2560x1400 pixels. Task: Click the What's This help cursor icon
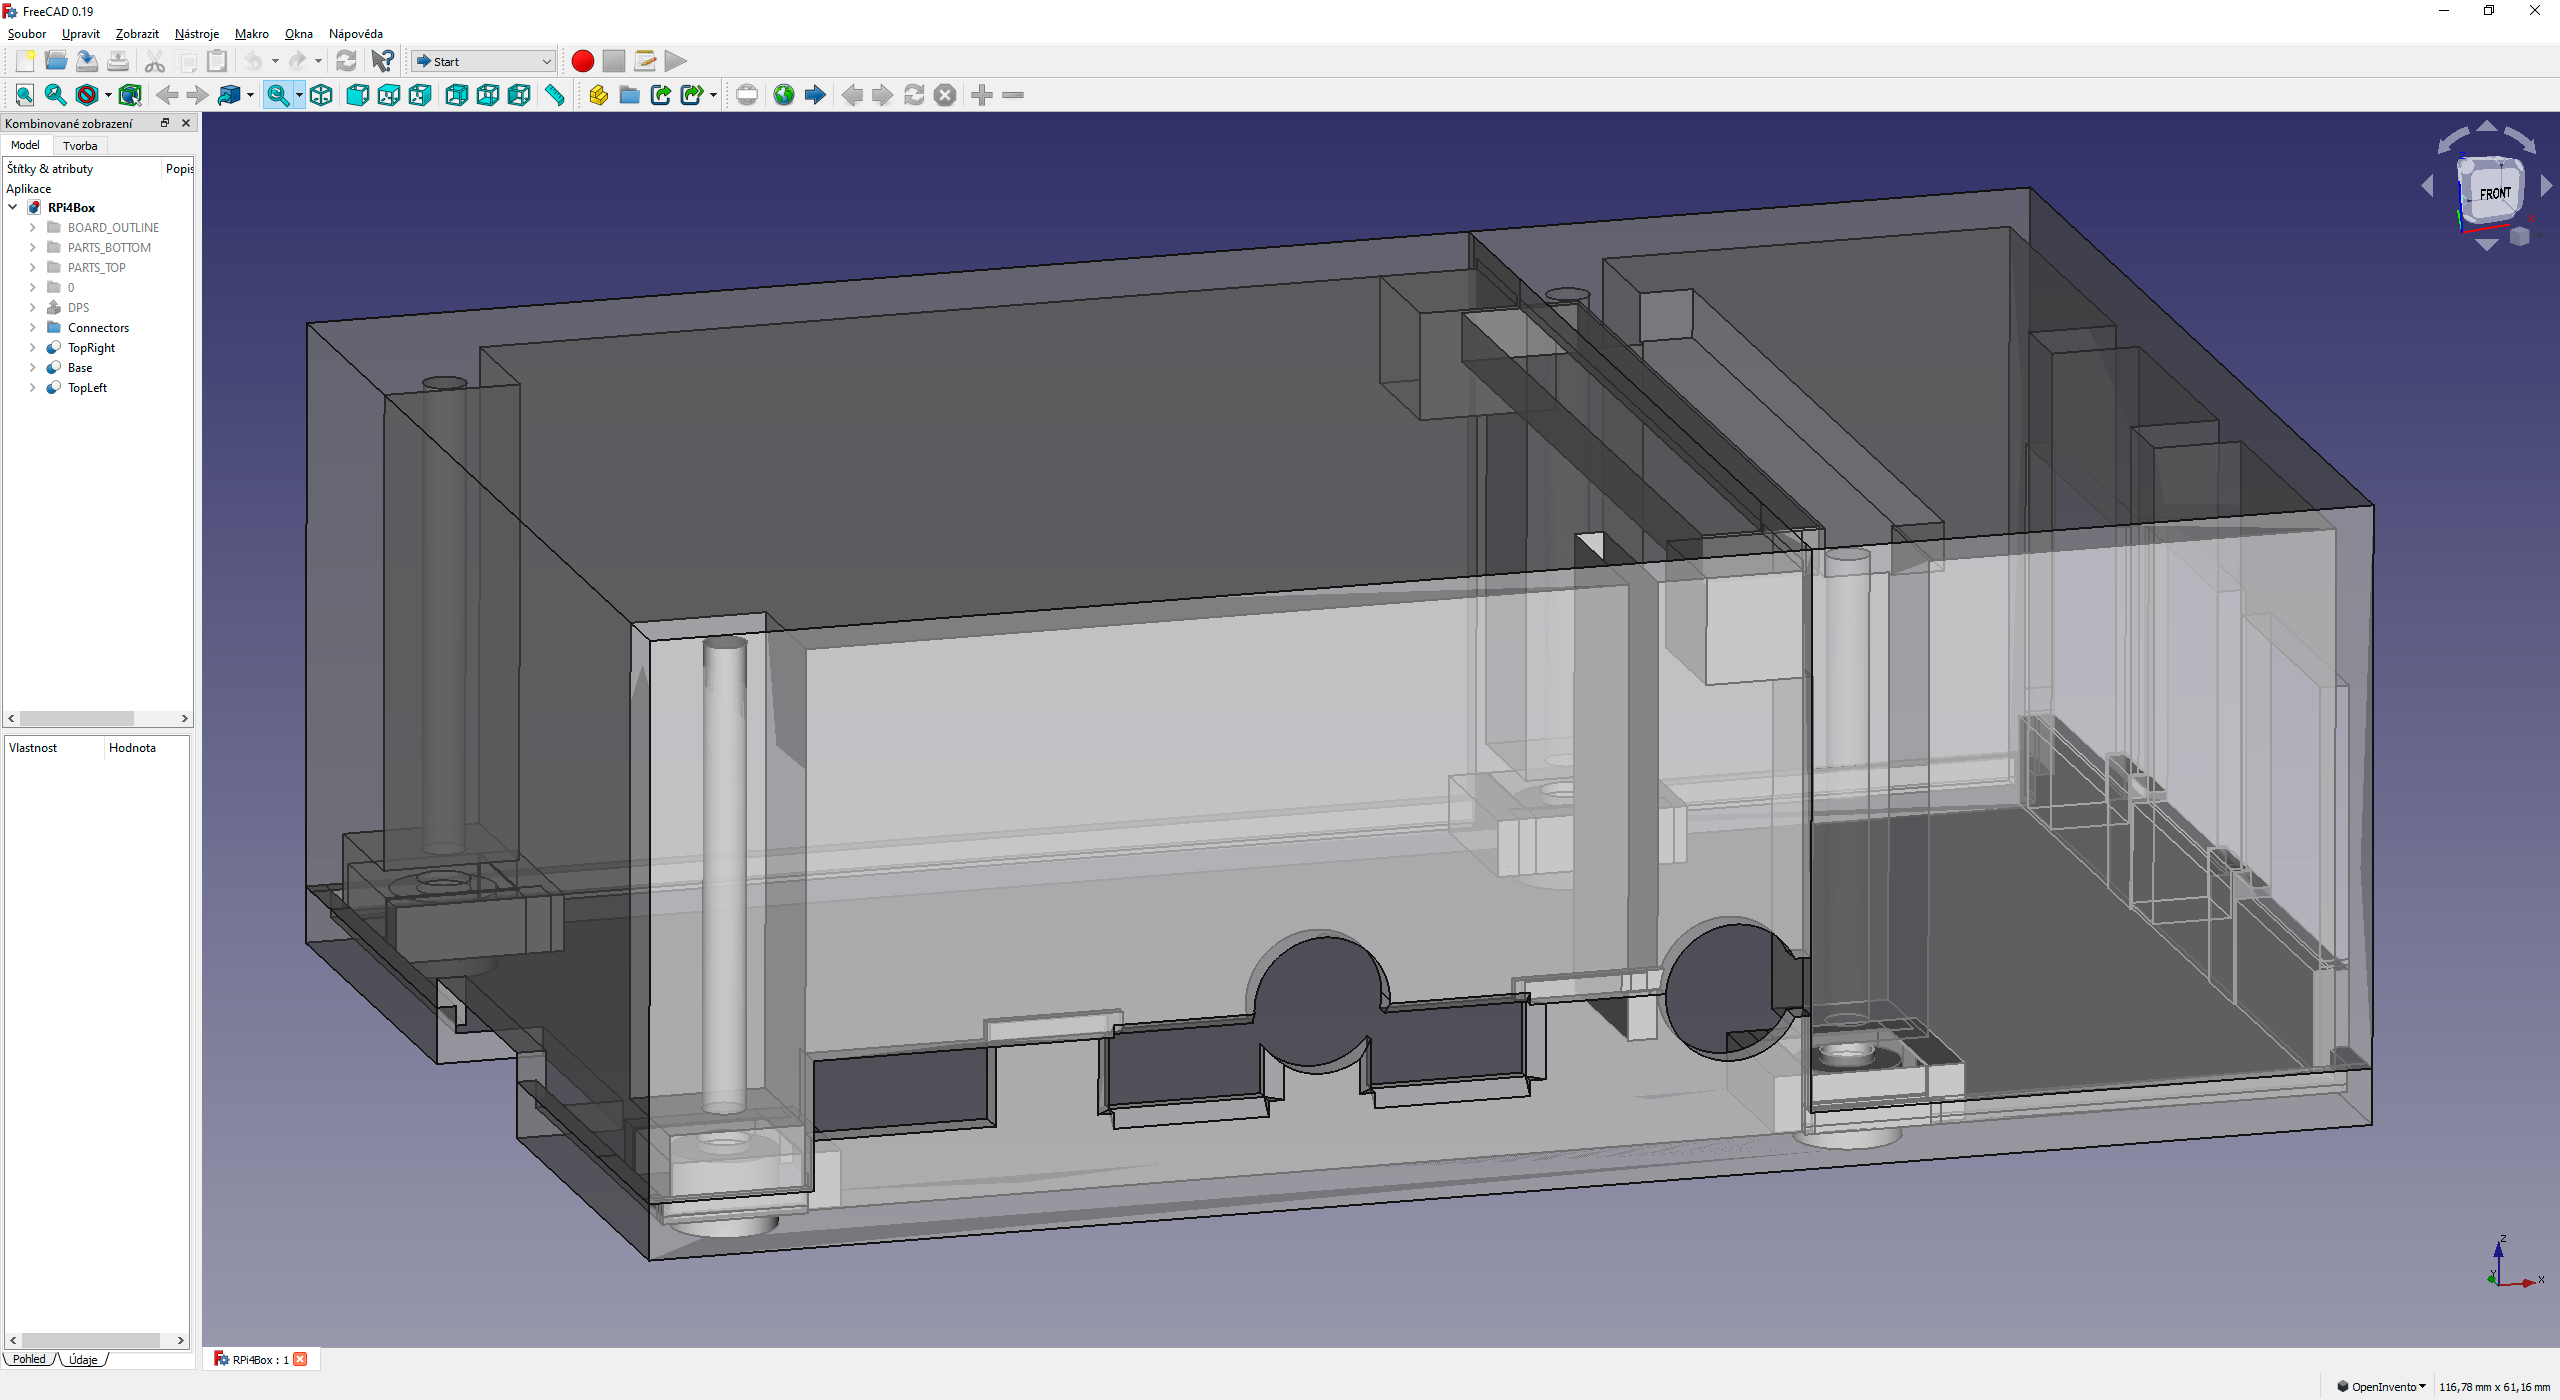(x=382, y=61)
